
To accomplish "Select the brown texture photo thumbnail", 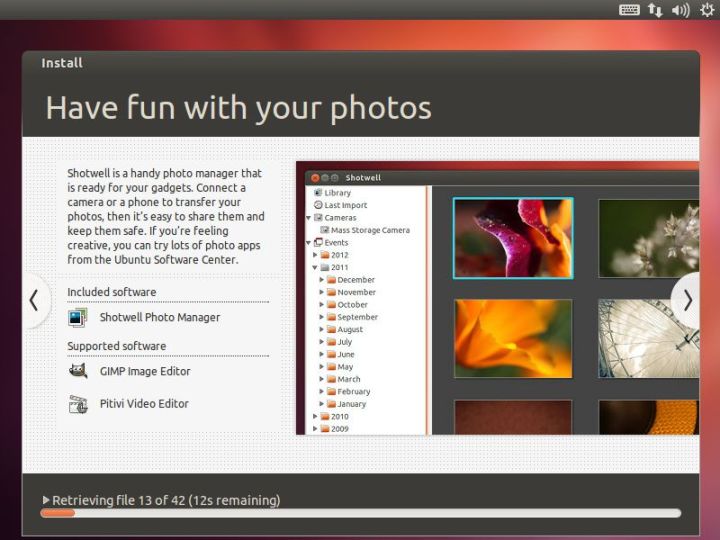I will (513, 417).
